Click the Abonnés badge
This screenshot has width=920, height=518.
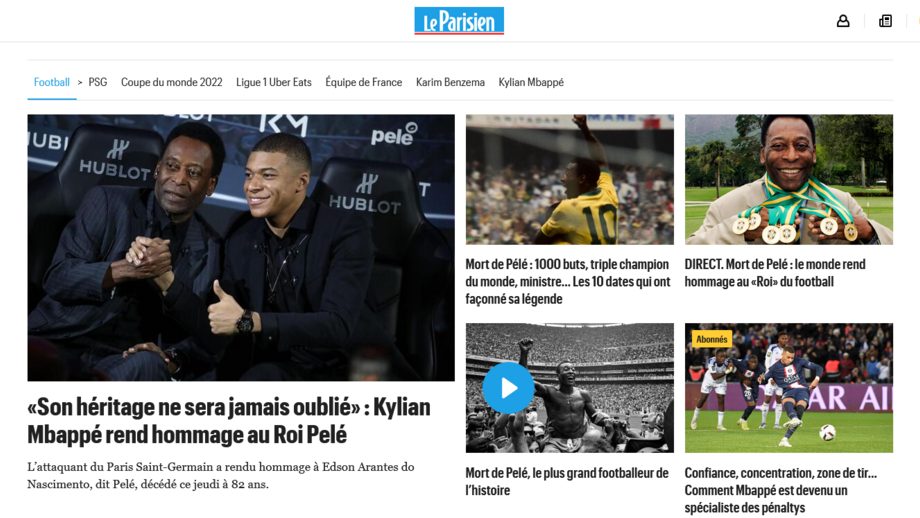[712, 339]
